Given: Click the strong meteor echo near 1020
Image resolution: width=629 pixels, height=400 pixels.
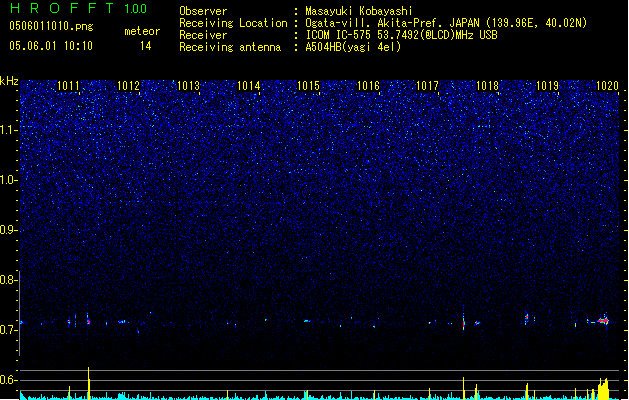Looking at the screenshot, I should point(603,321).
